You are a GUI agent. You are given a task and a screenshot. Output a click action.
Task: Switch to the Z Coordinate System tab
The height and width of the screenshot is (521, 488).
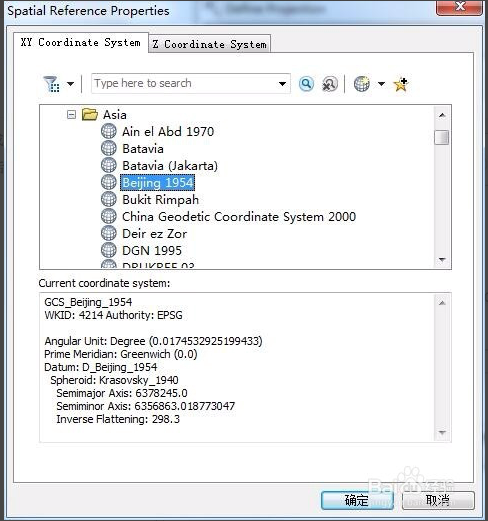coord(210,44)
